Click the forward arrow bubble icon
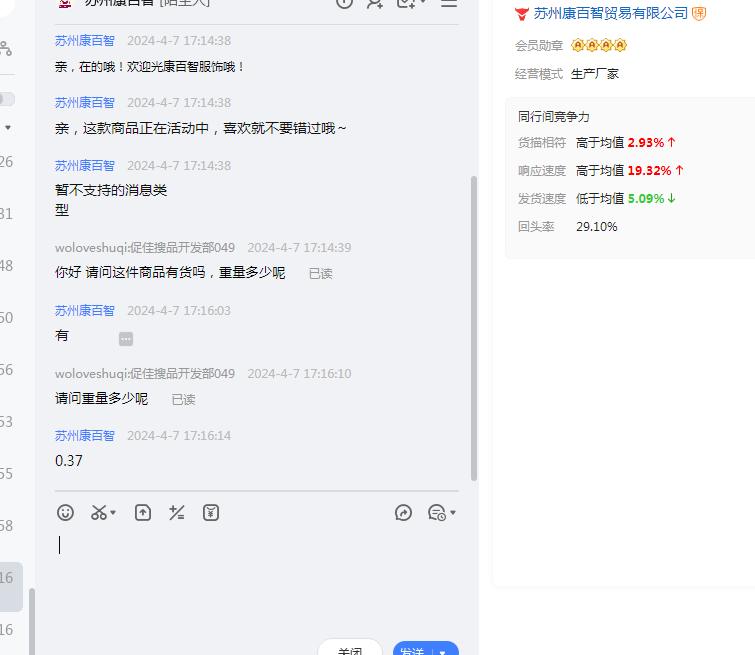This screenshot has height=655, width=755. coord(404,513)
